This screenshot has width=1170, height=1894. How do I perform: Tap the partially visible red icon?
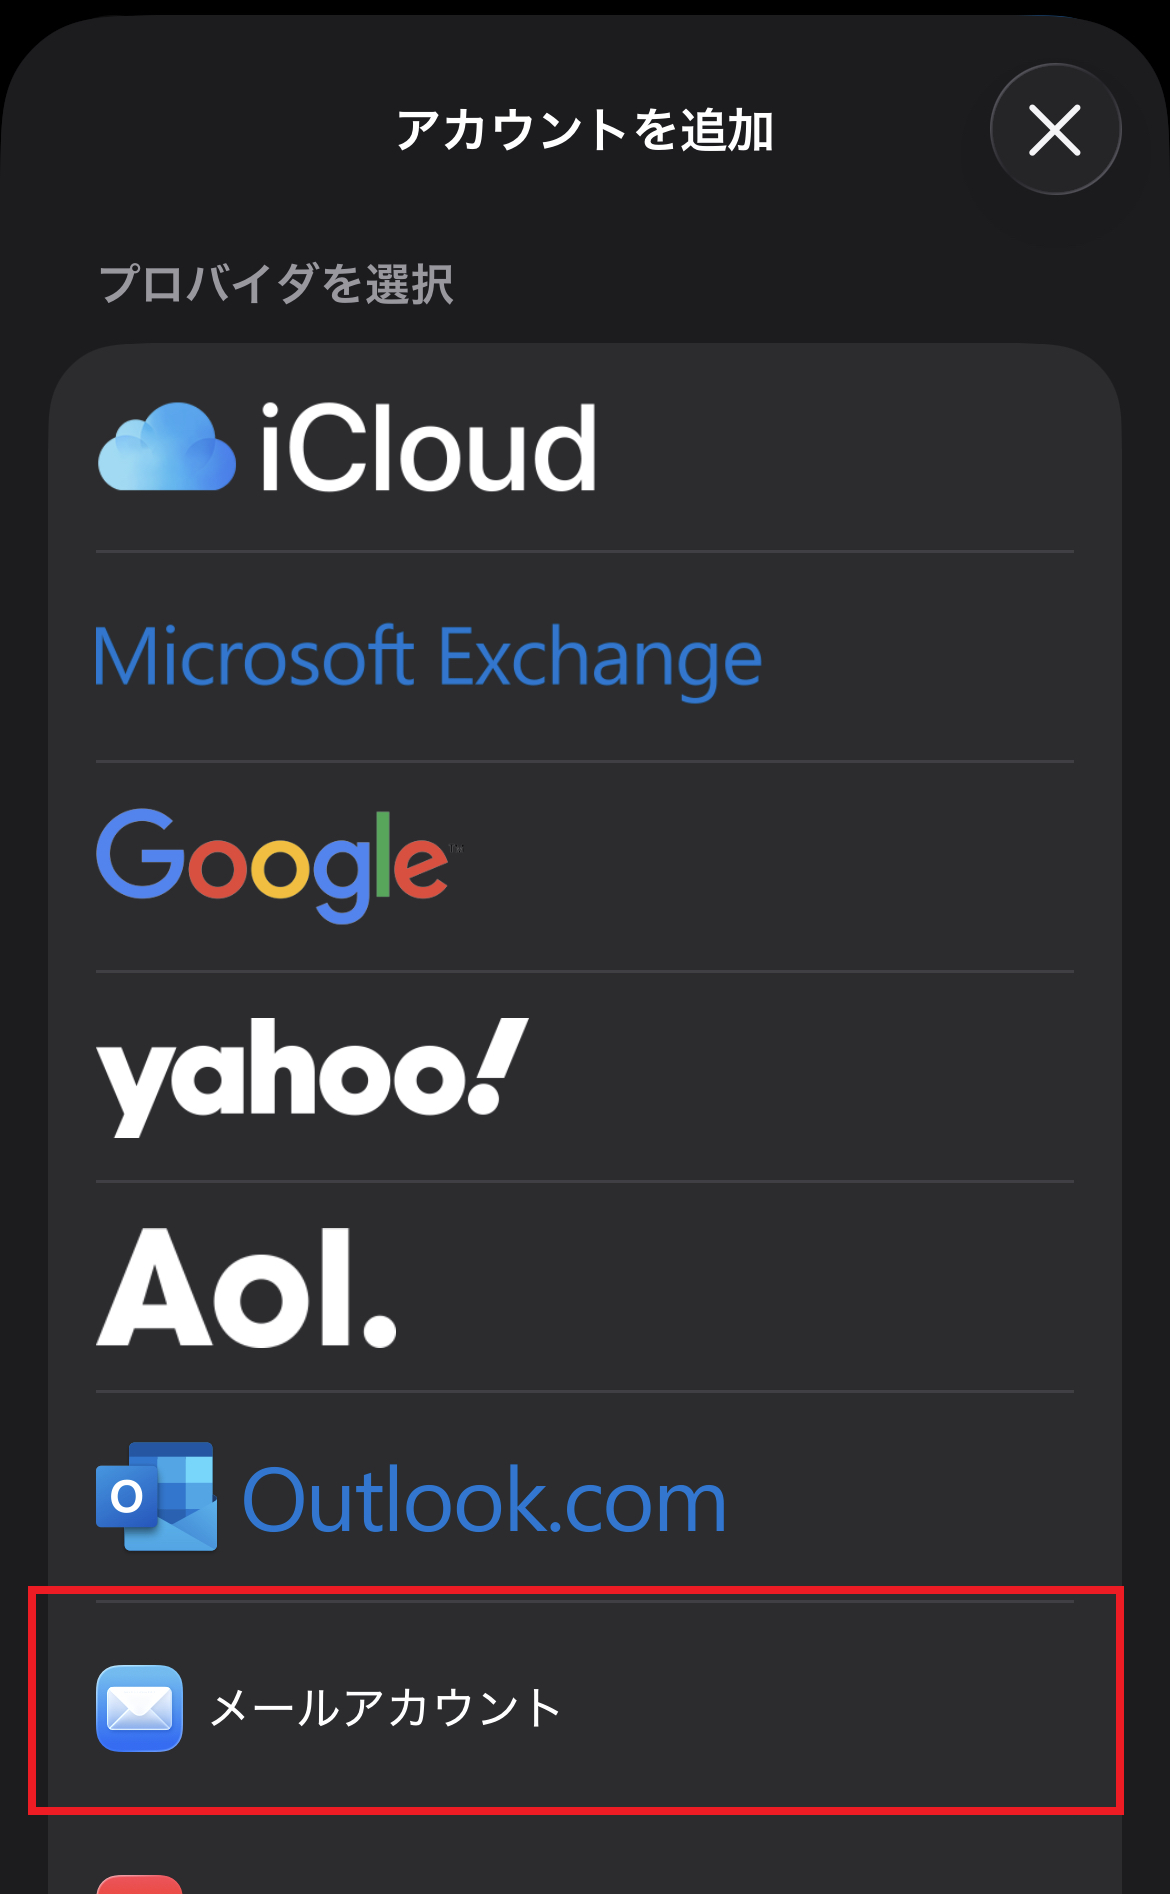click(139, 1884)
